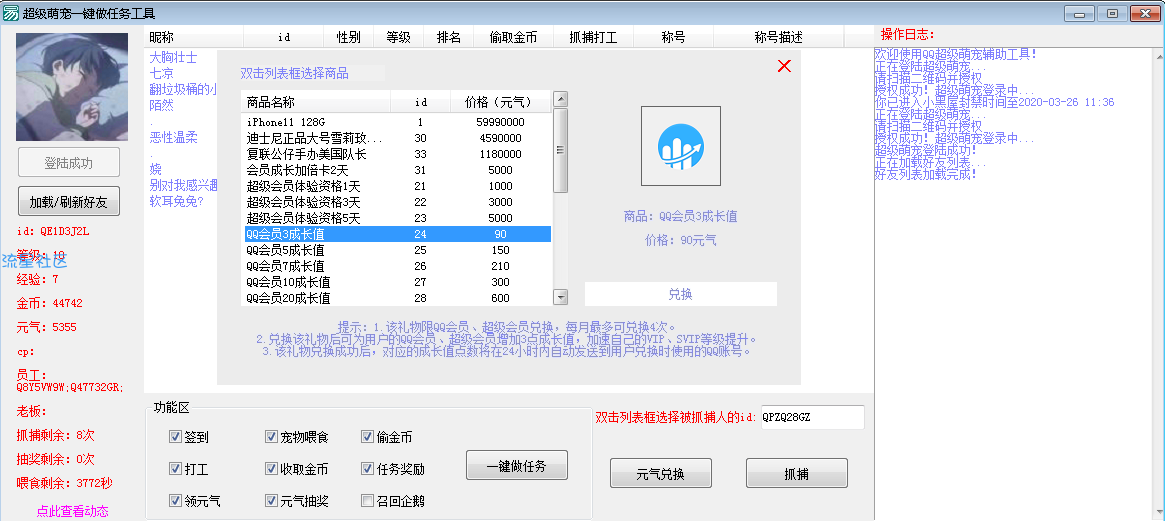This screenshot has height=521, width=1165.
Task: Click the 兑换 exchange button
Action: pyautogui.click(x=681, y=294)
